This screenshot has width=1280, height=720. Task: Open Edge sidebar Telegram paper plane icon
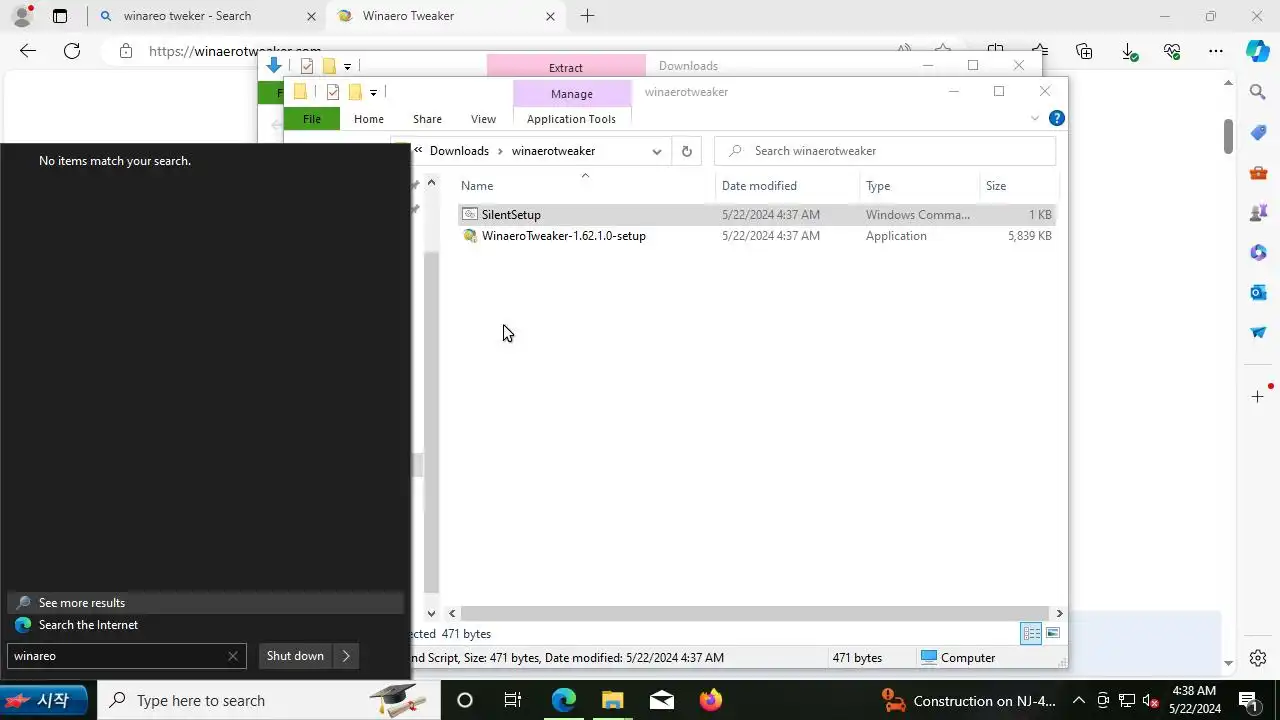1258,332
